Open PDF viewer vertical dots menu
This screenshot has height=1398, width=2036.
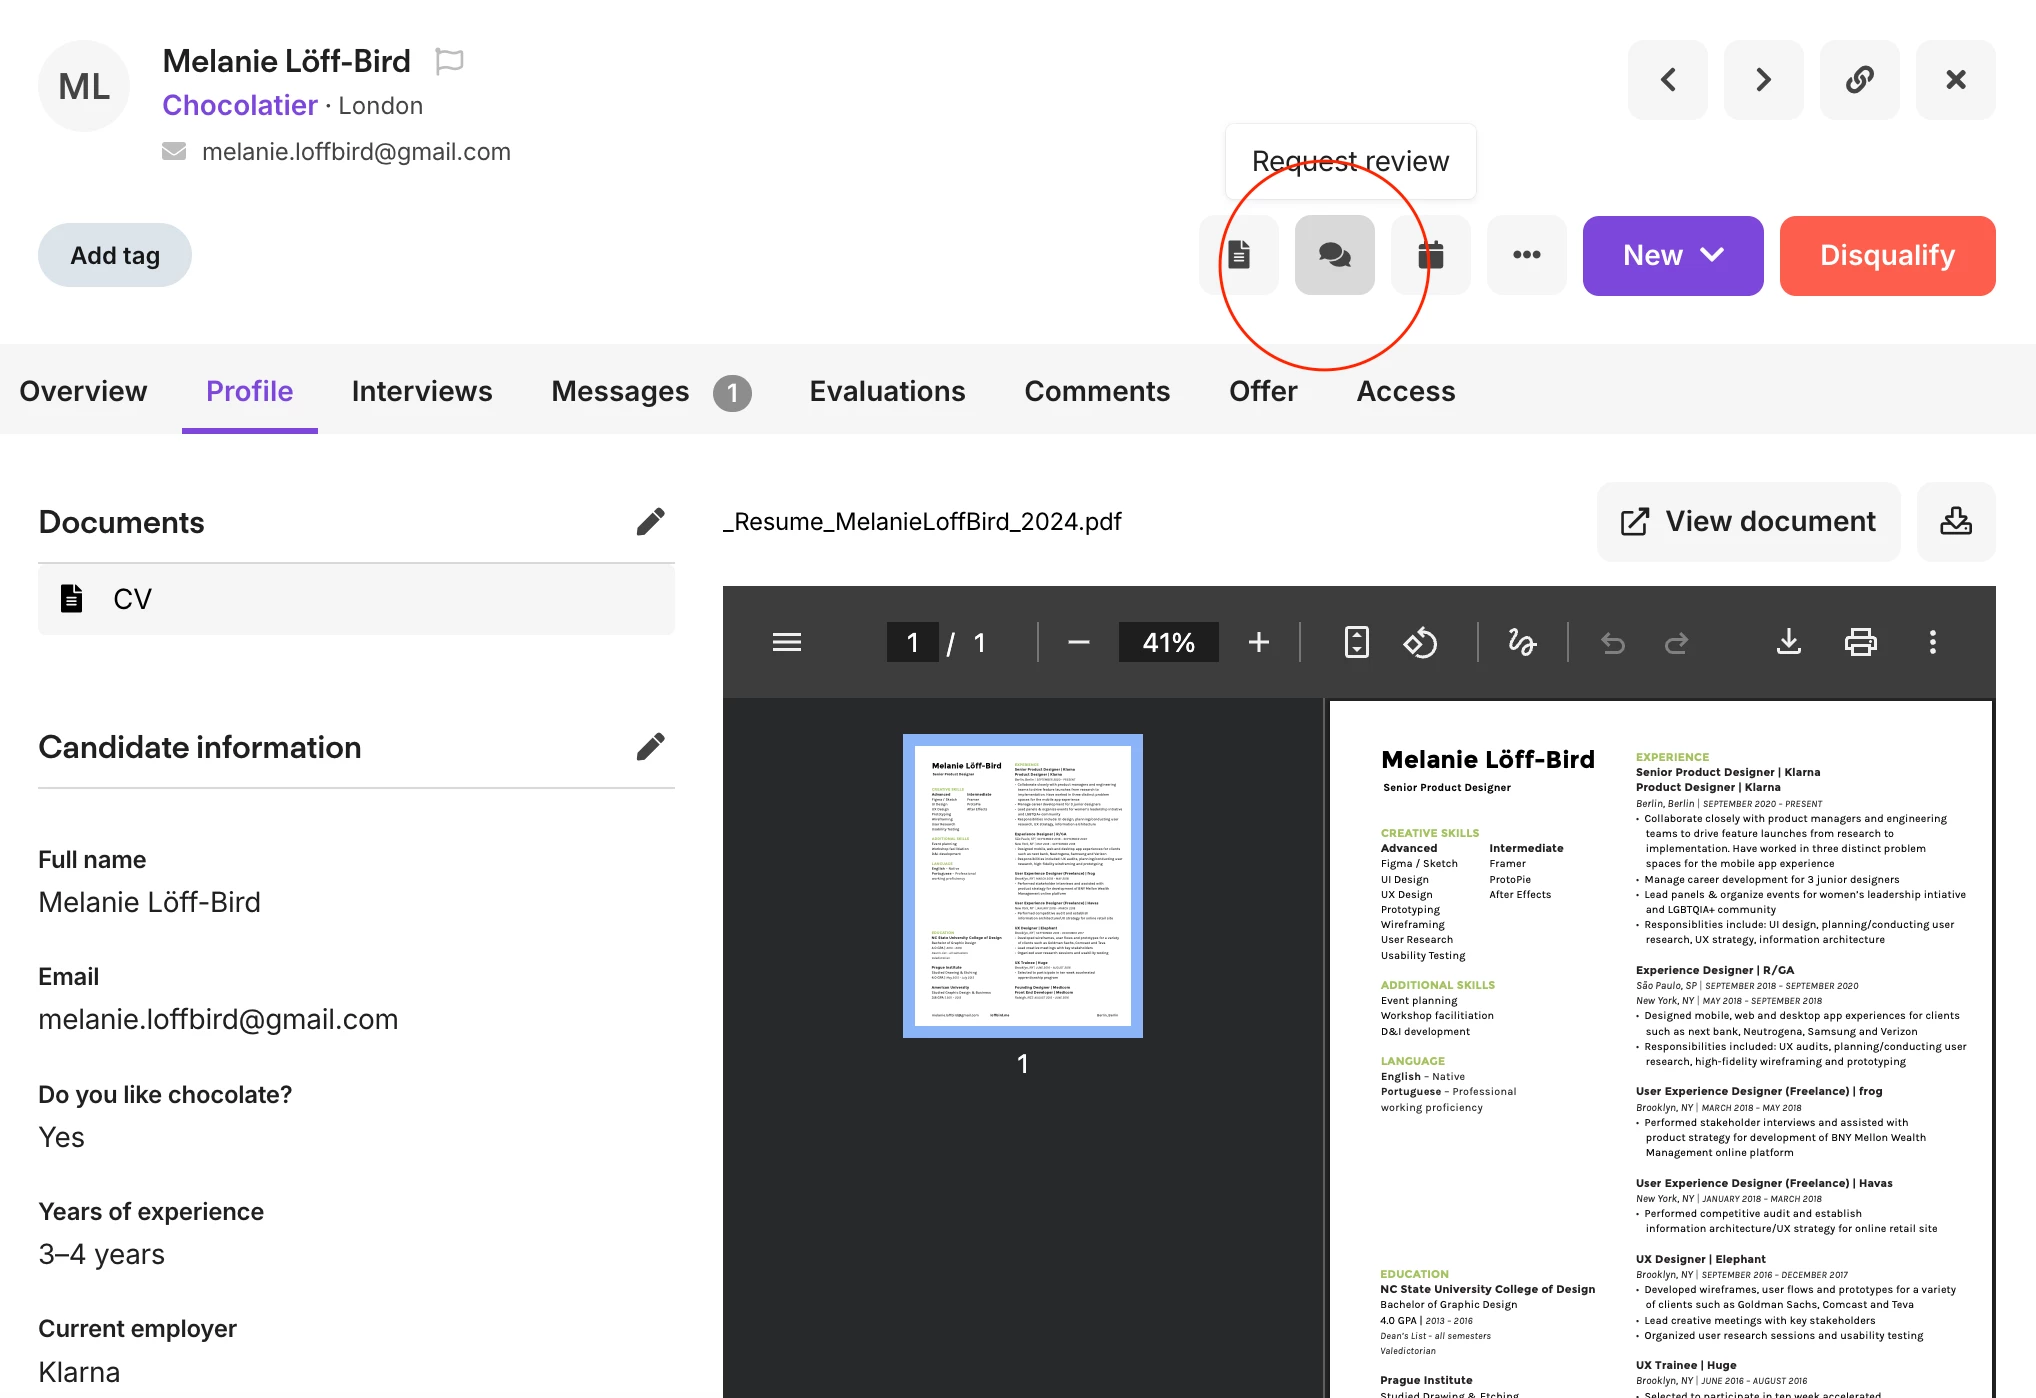(1932, 642)
